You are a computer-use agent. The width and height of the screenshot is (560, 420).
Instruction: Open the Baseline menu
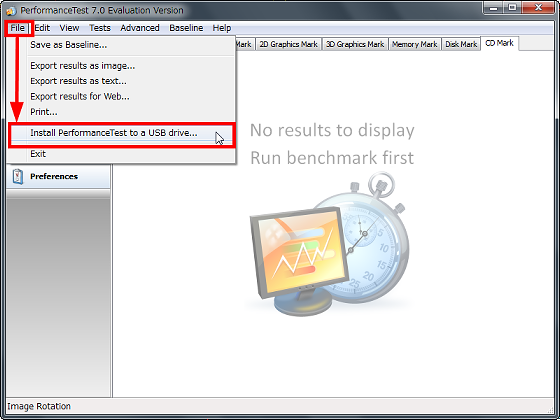[x=186, y=28]
